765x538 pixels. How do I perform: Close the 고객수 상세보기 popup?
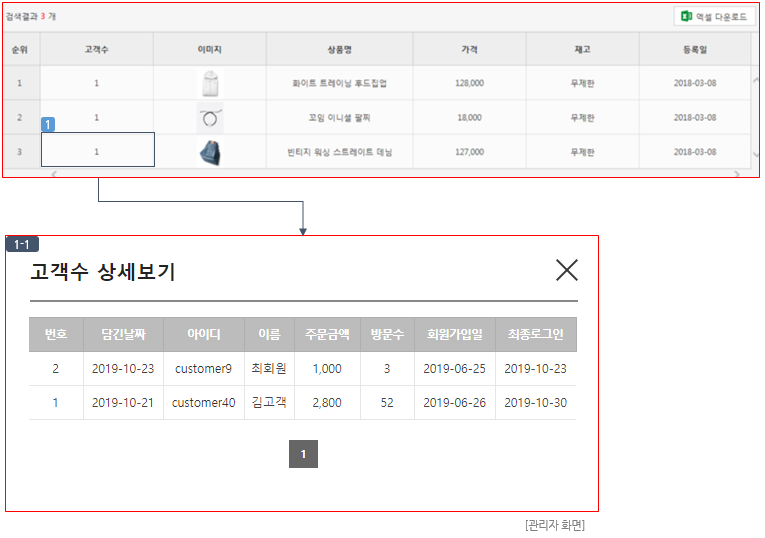[x=566, y=270]
